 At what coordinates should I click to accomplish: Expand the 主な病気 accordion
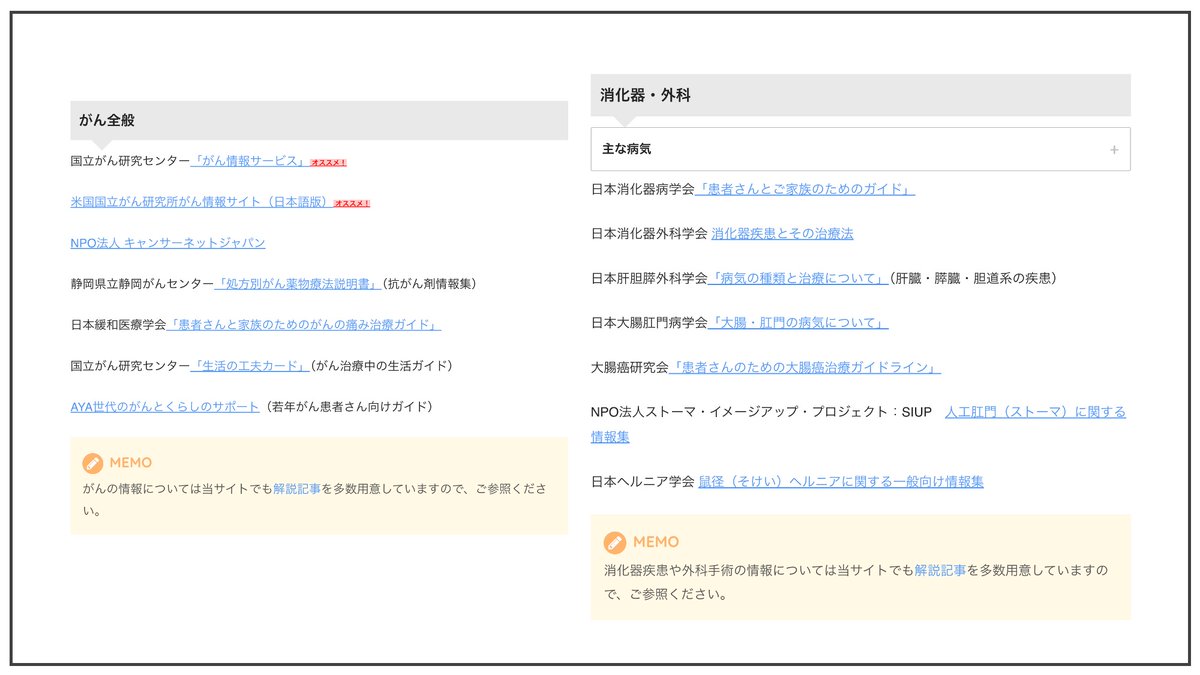coord(860,149)
